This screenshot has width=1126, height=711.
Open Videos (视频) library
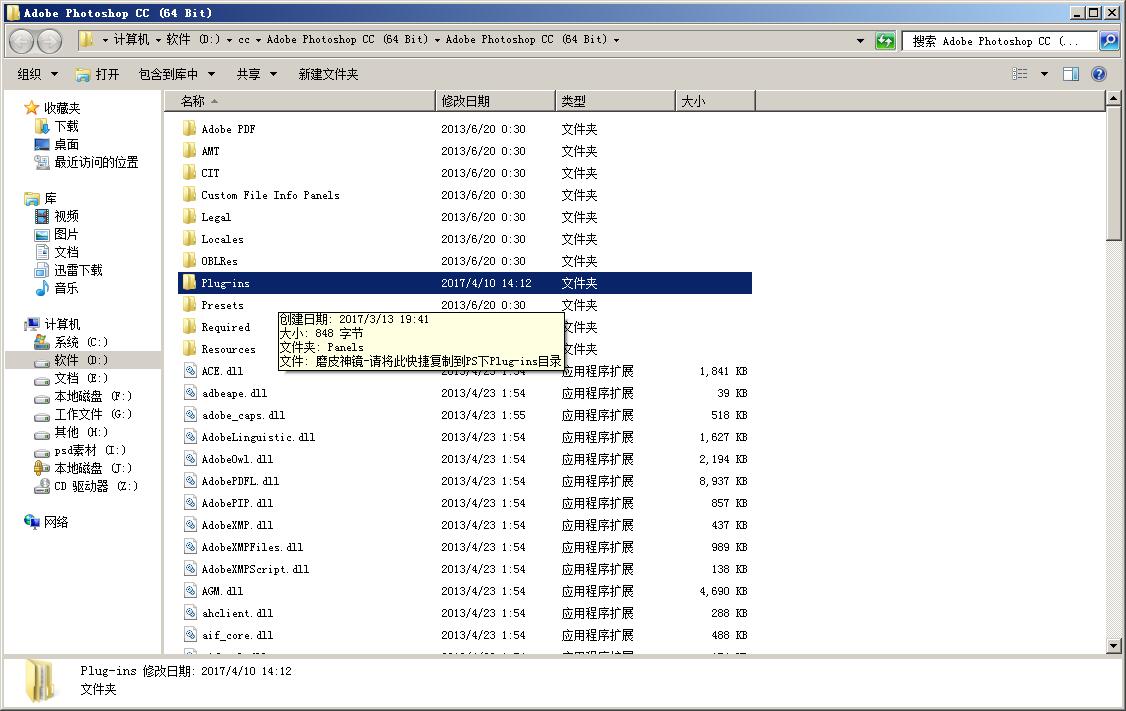tap(67, 216)
